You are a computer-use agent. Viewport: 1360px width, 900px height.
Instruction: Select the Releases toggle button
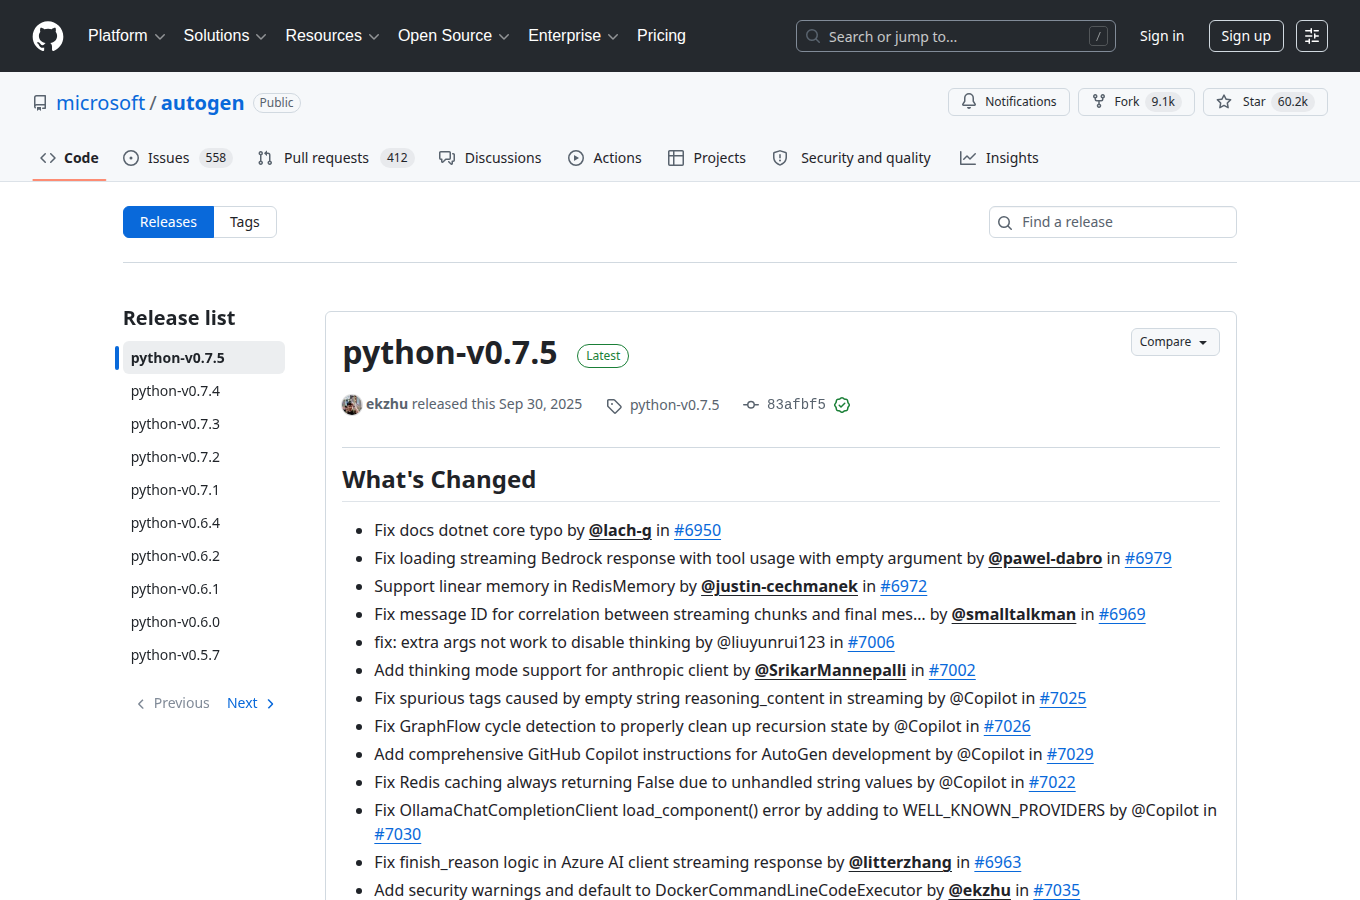(168, 222)
